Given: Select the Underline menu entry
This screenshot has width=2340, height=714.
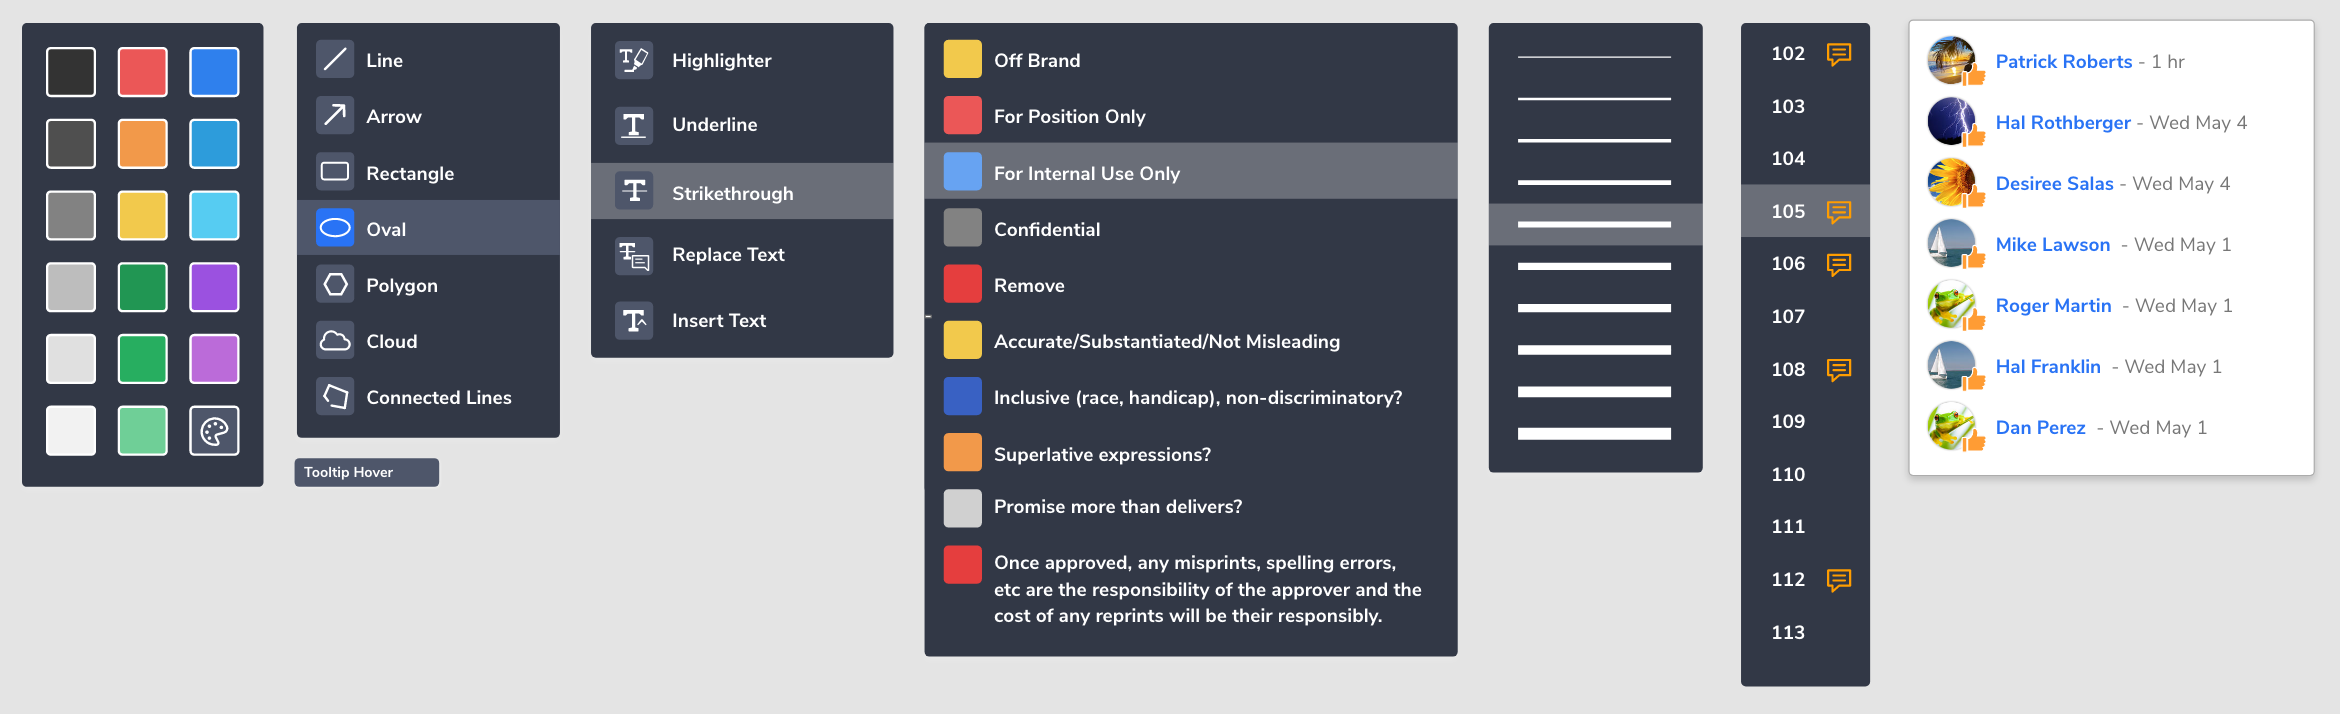Looking at the screenshot, I should 714,124.
